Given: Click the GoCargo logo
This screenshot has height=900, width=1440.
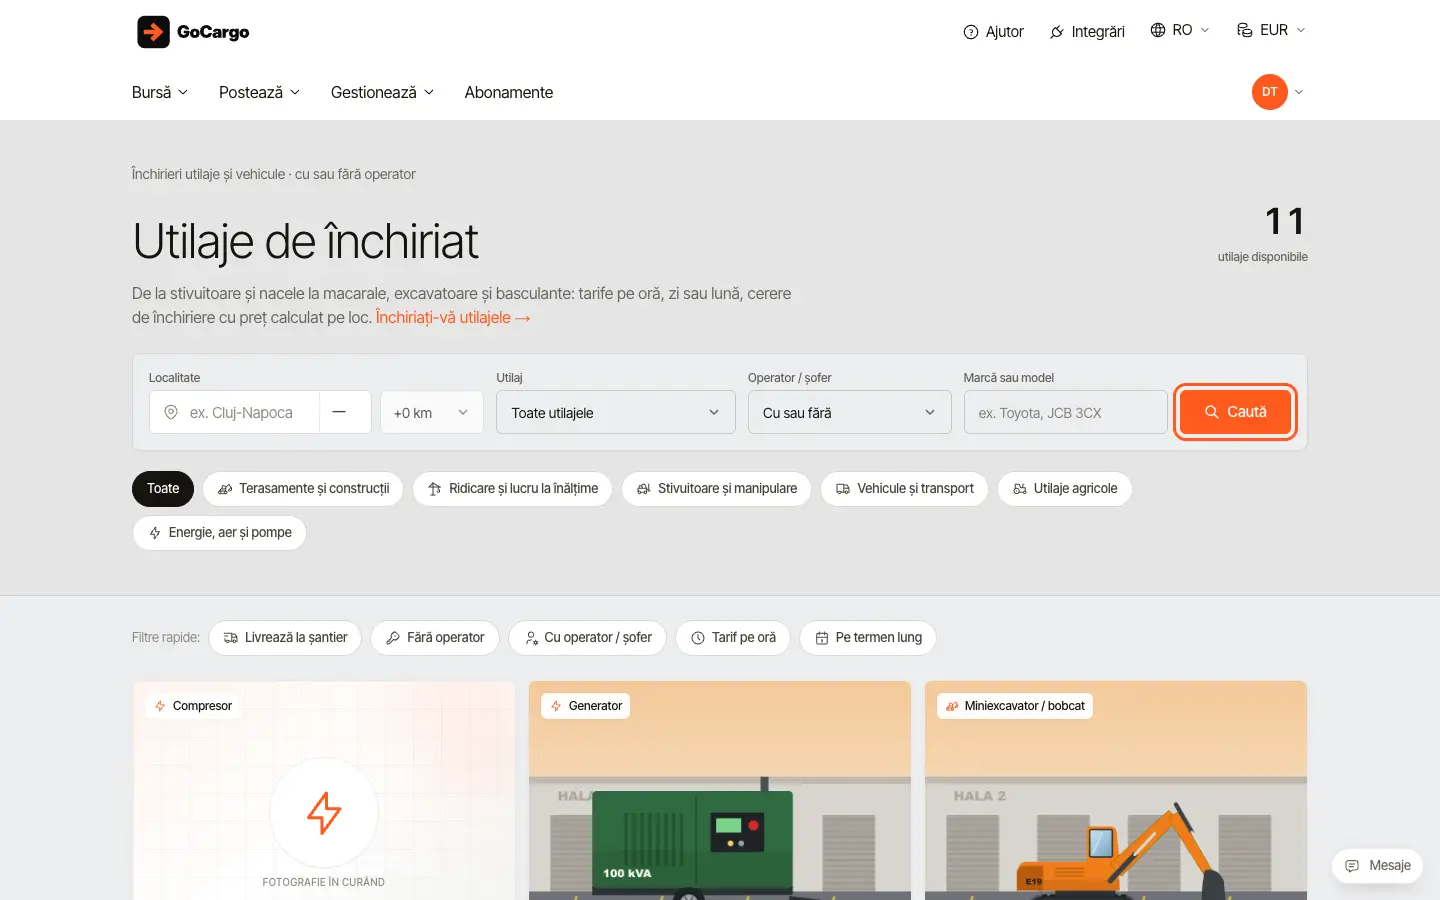Looking at the screenshot, I should click(193, 32).
